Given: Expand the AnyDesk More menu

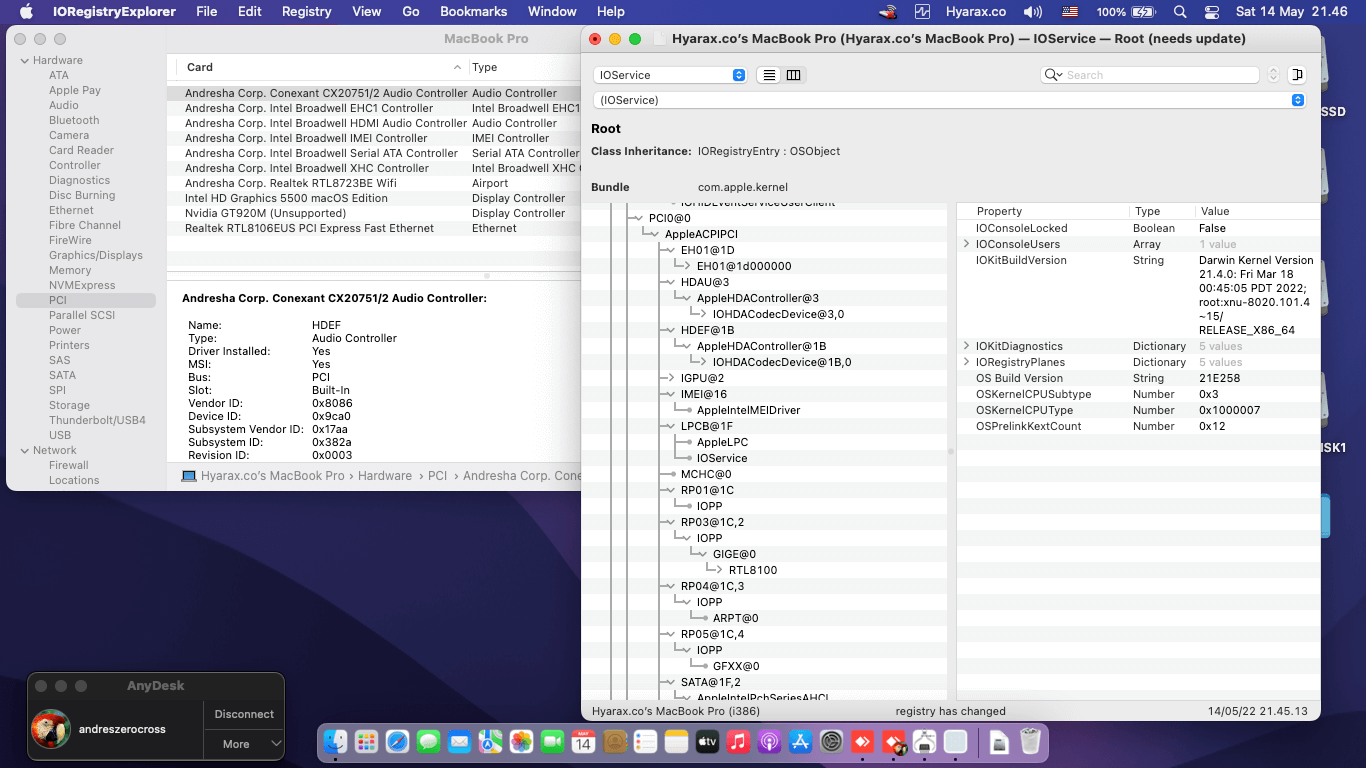Looking at the screenshot, I should 245,744.
